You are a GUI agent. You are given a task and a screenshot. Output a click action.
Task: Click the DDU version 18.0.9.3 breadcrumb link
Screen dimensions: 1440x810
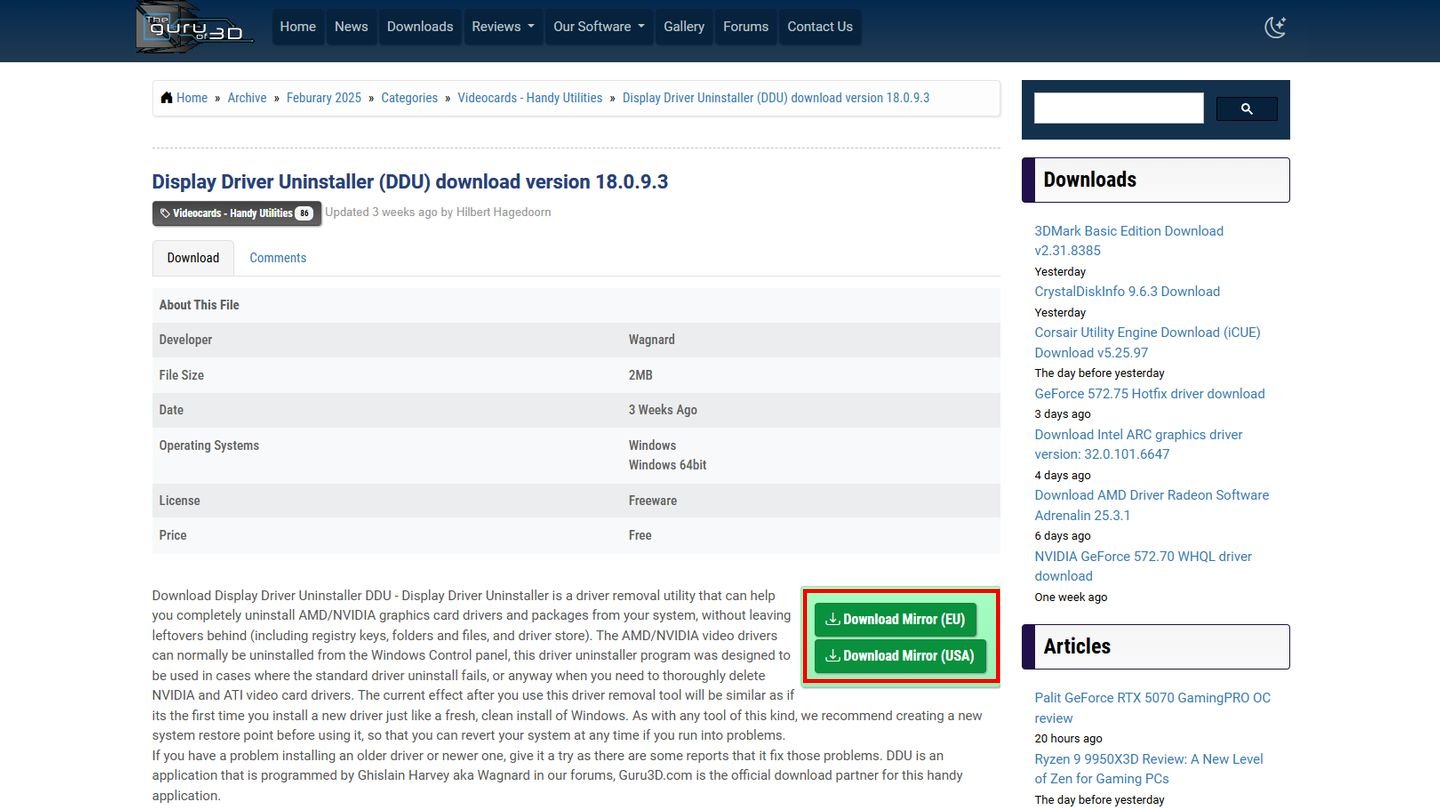coord(776,98)
